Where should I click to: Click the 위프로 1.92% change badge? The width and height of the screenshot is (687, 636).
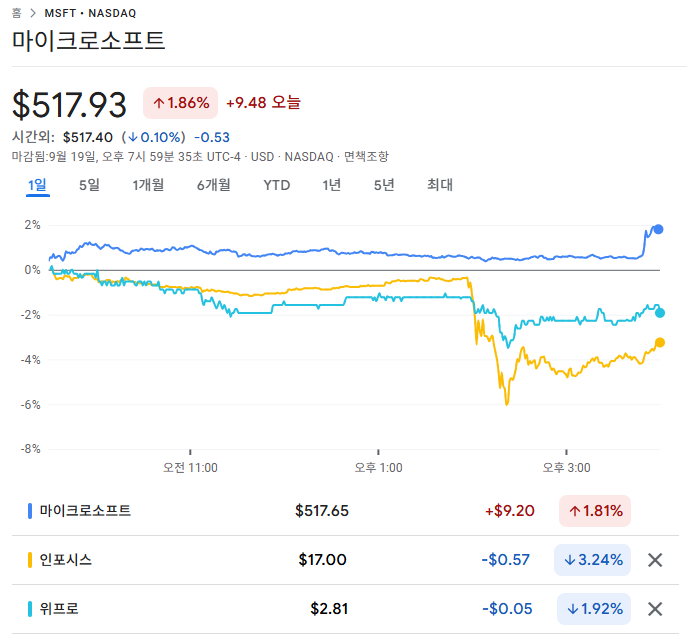click(594, 609)
